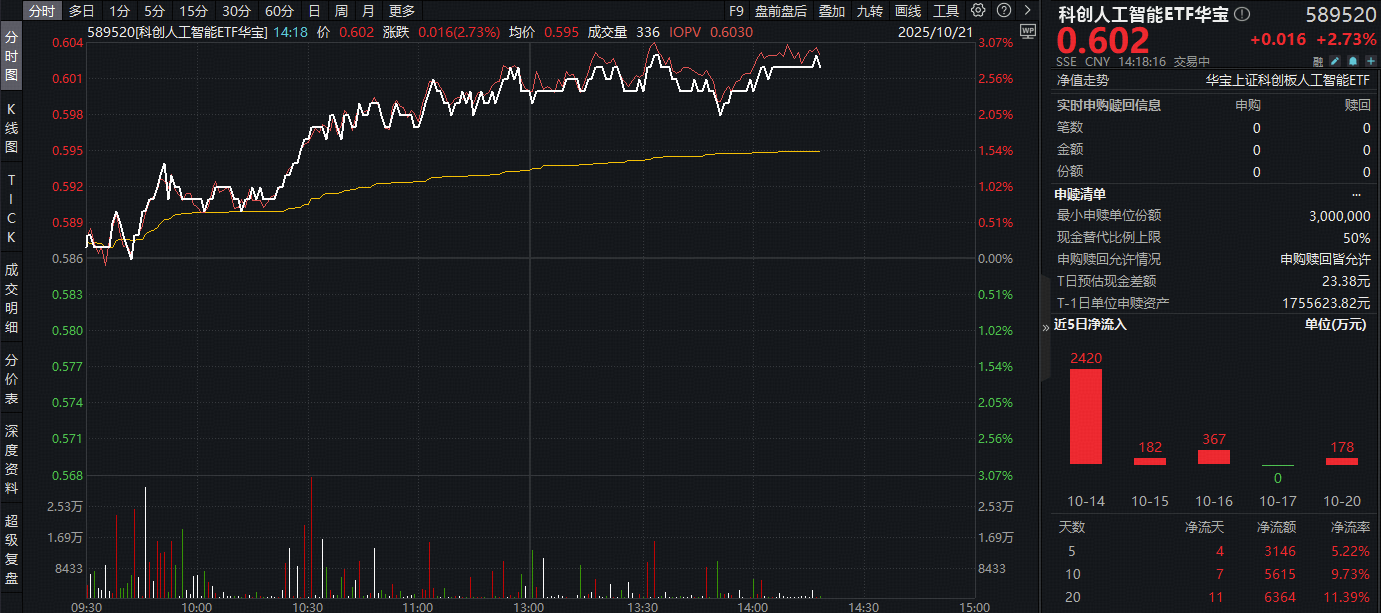
Task: Click the 10-14 net inflow red bar
Action: 1086,416
